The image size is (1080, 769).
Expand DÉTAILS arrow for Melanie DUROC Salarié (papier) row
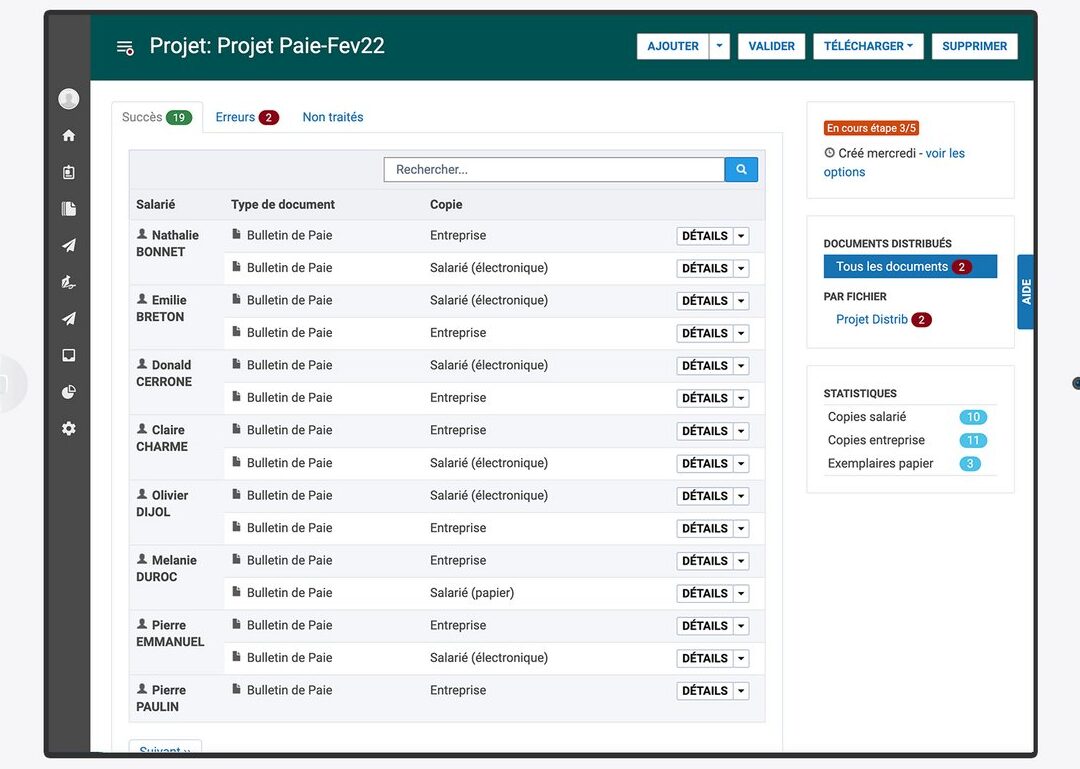coord(741,593)
